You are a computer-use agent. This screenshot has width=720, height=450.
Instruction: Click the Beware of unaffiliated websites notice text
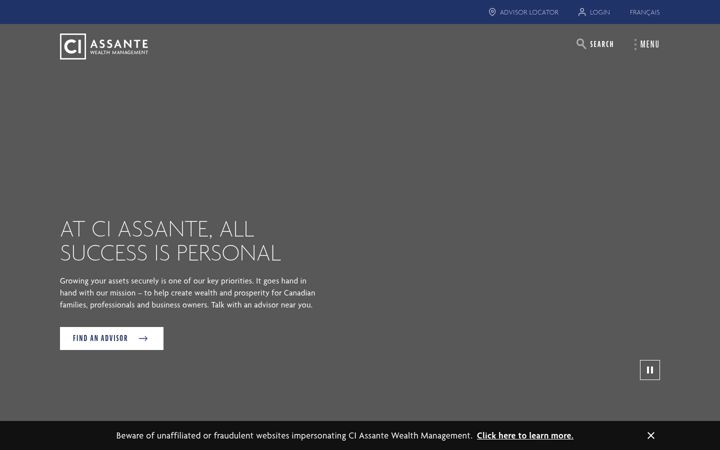click(294, 435)
